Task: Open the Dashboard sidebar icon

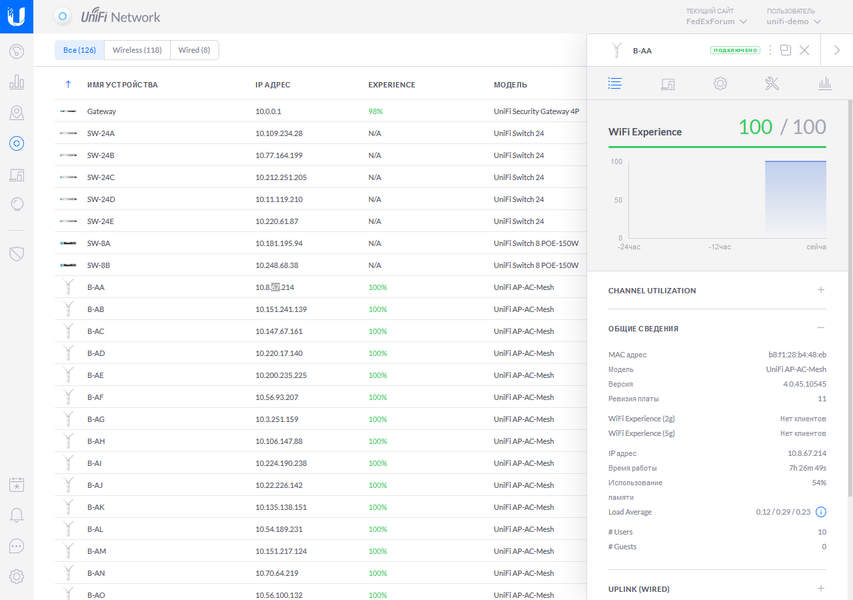Action: [16, 51]
